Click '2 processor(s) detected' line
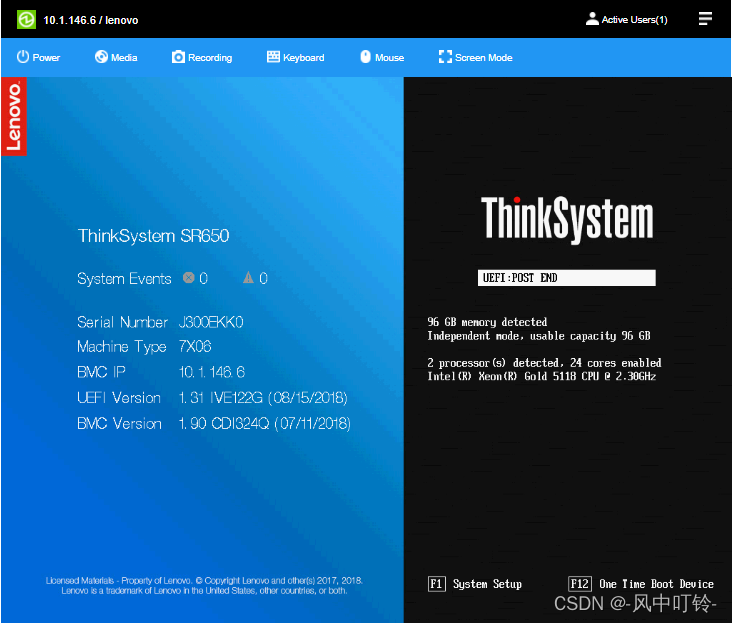This screenshot has height=623, width=733. pyautogui.click(x=544, y=363)
